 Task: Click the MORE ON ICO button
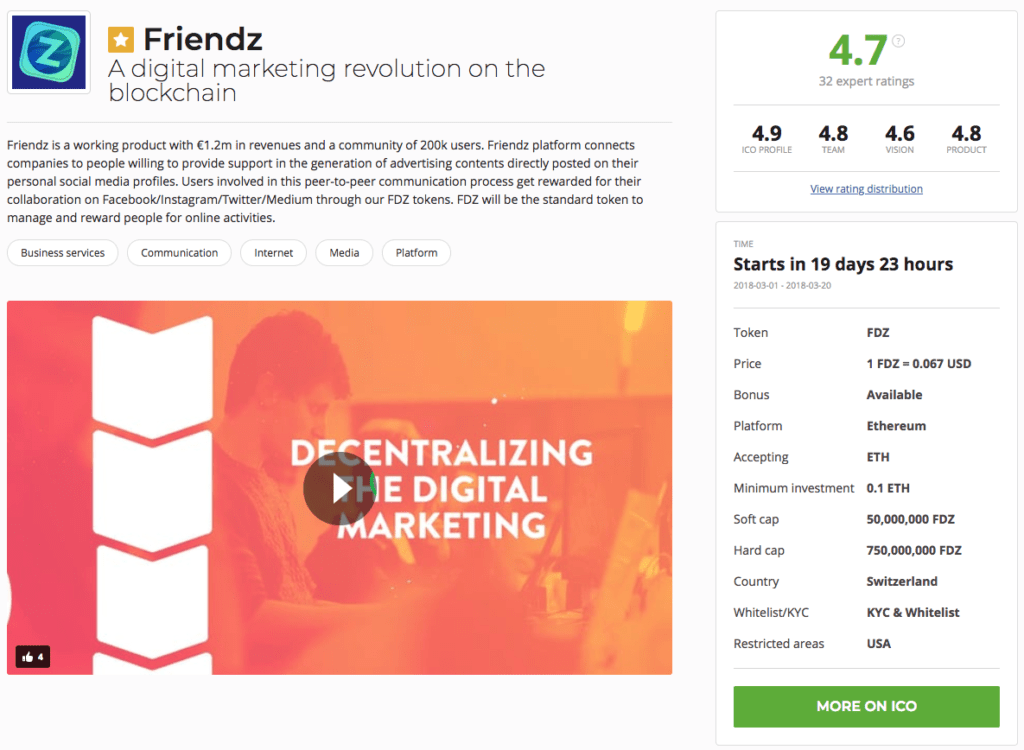click(866, 706)
